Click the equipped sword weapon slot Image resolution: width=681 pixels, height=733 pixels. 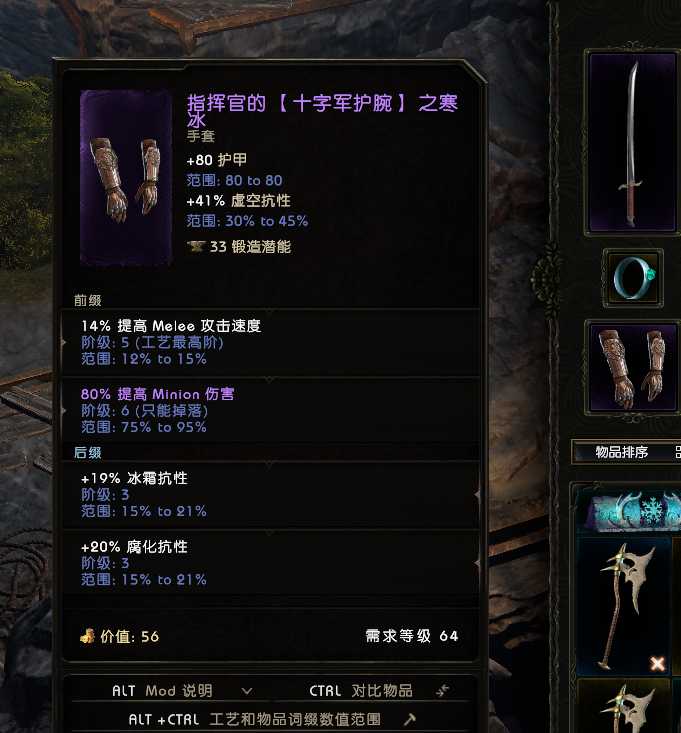click(633, 142)
